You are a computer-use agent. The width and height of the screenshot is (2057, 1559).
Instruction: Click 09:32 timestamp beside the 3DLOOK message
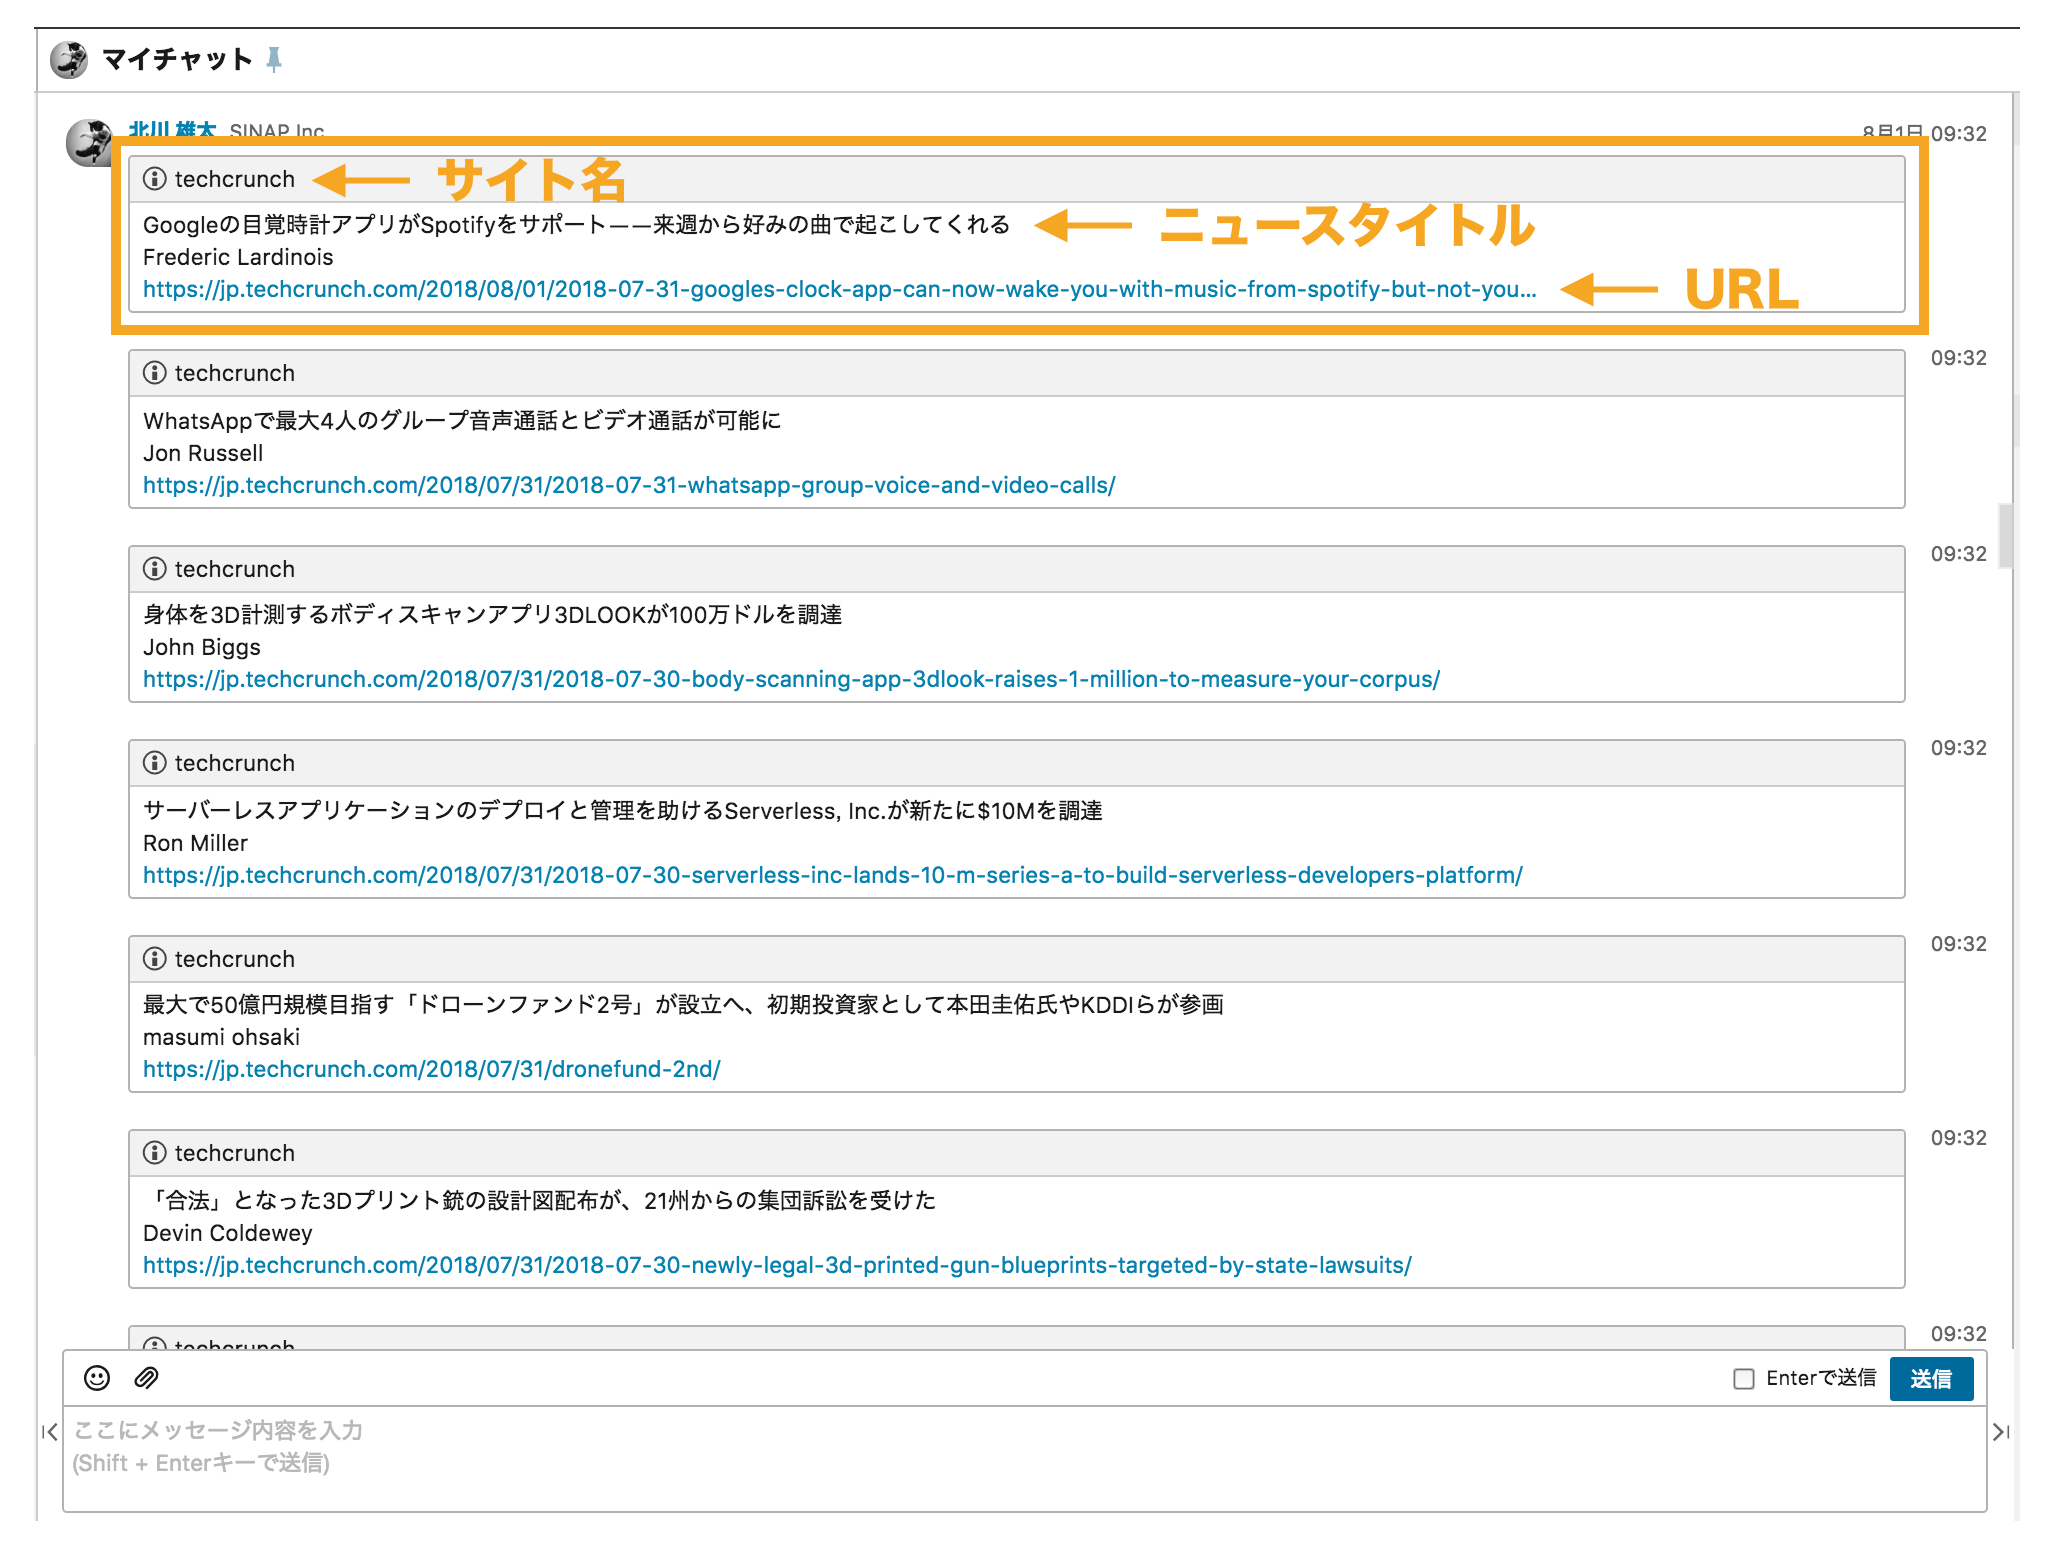pos(1958,554)
